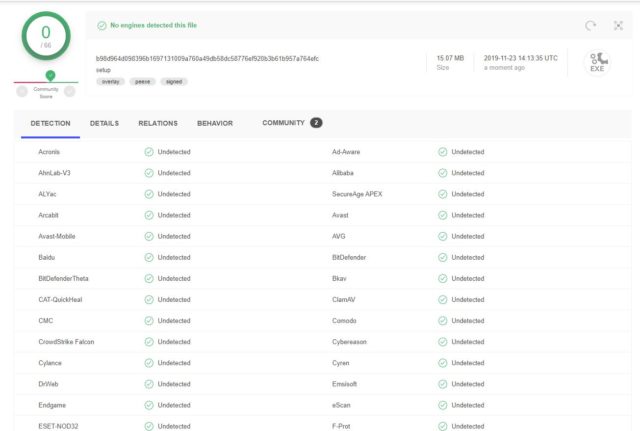
Task: Click Comodo undetected check icon
Action: pyautogui.click(x=443, y=321)
